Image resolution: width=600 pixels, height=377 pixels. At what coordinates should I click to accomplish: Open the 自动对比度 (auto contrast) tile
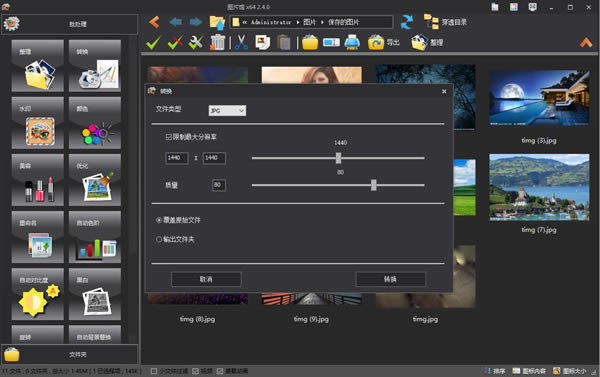38,294
